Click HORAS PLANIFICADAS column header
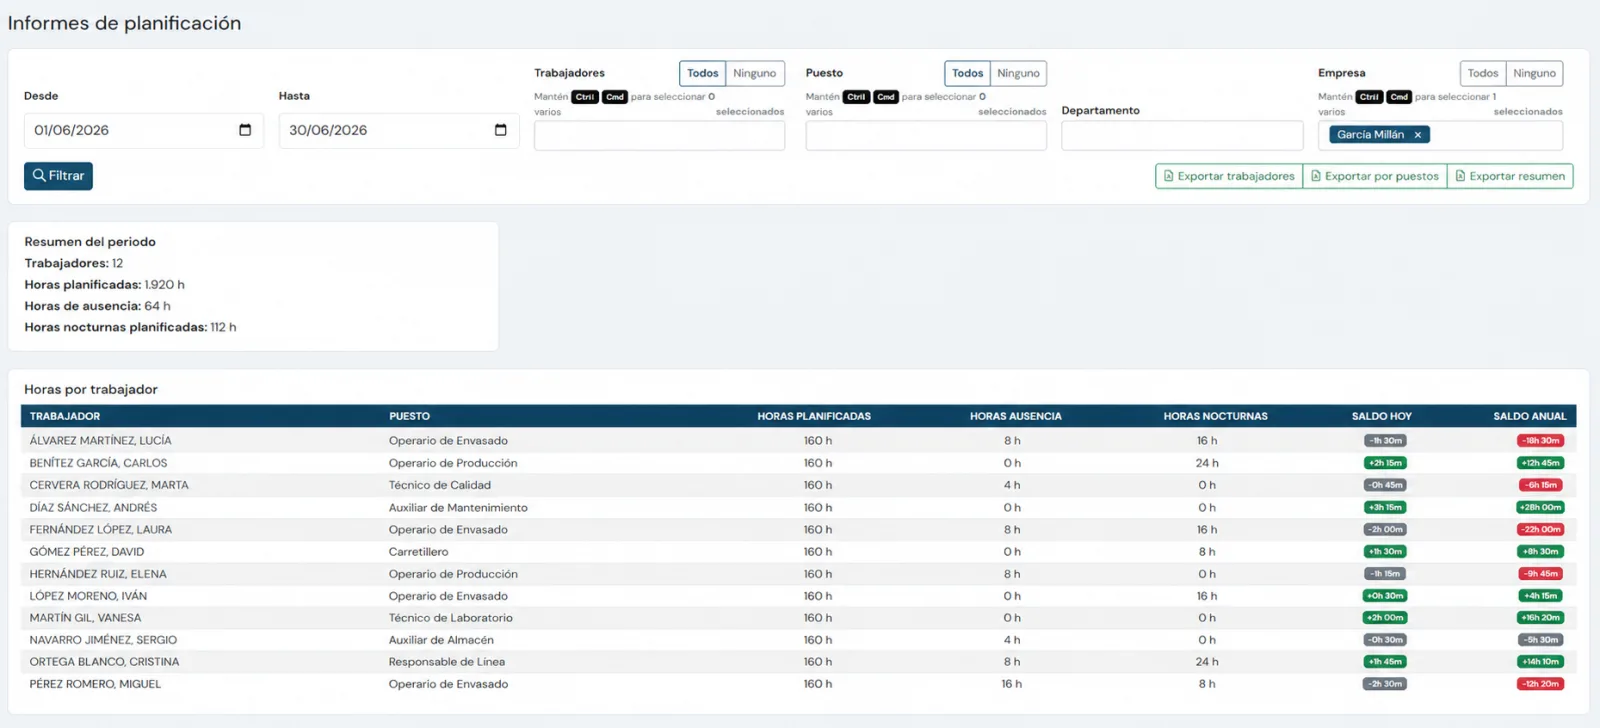1600x728 pixels. tap(814, 416)
